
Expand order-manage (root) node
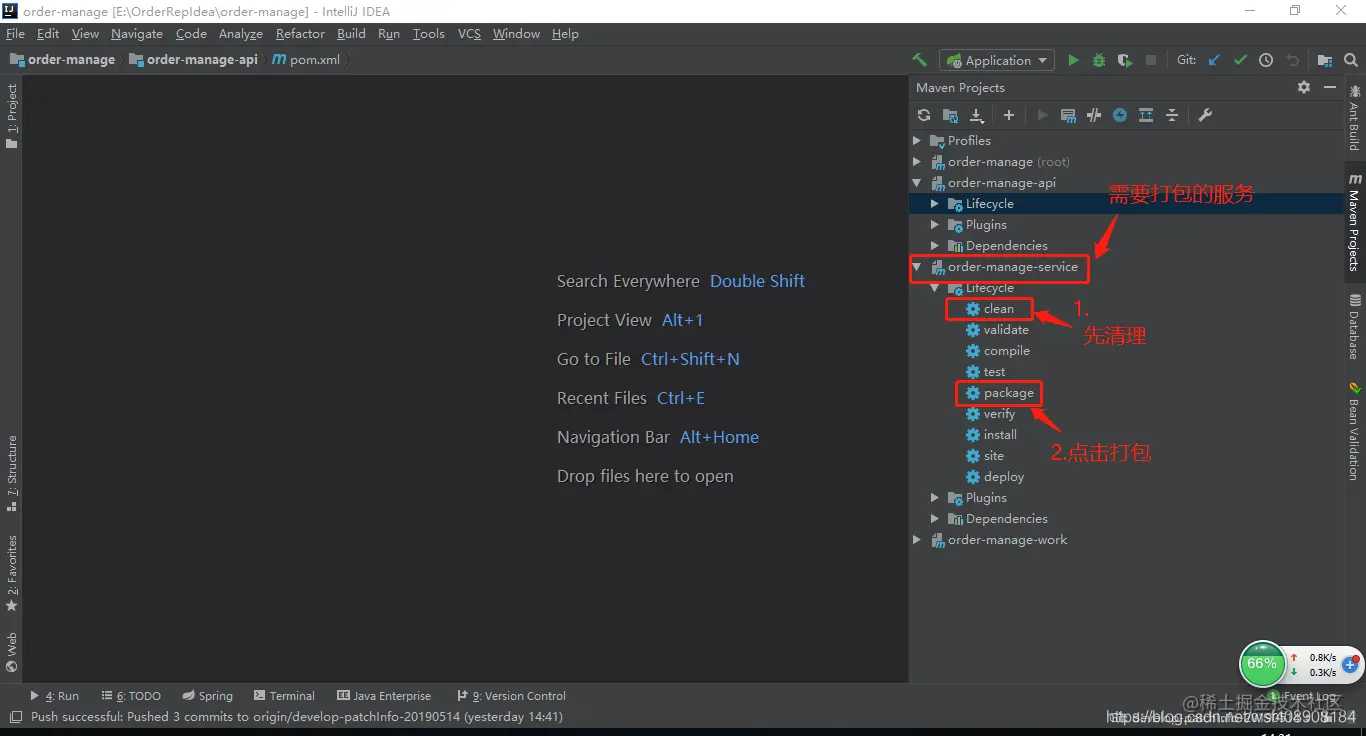(917, 162)
